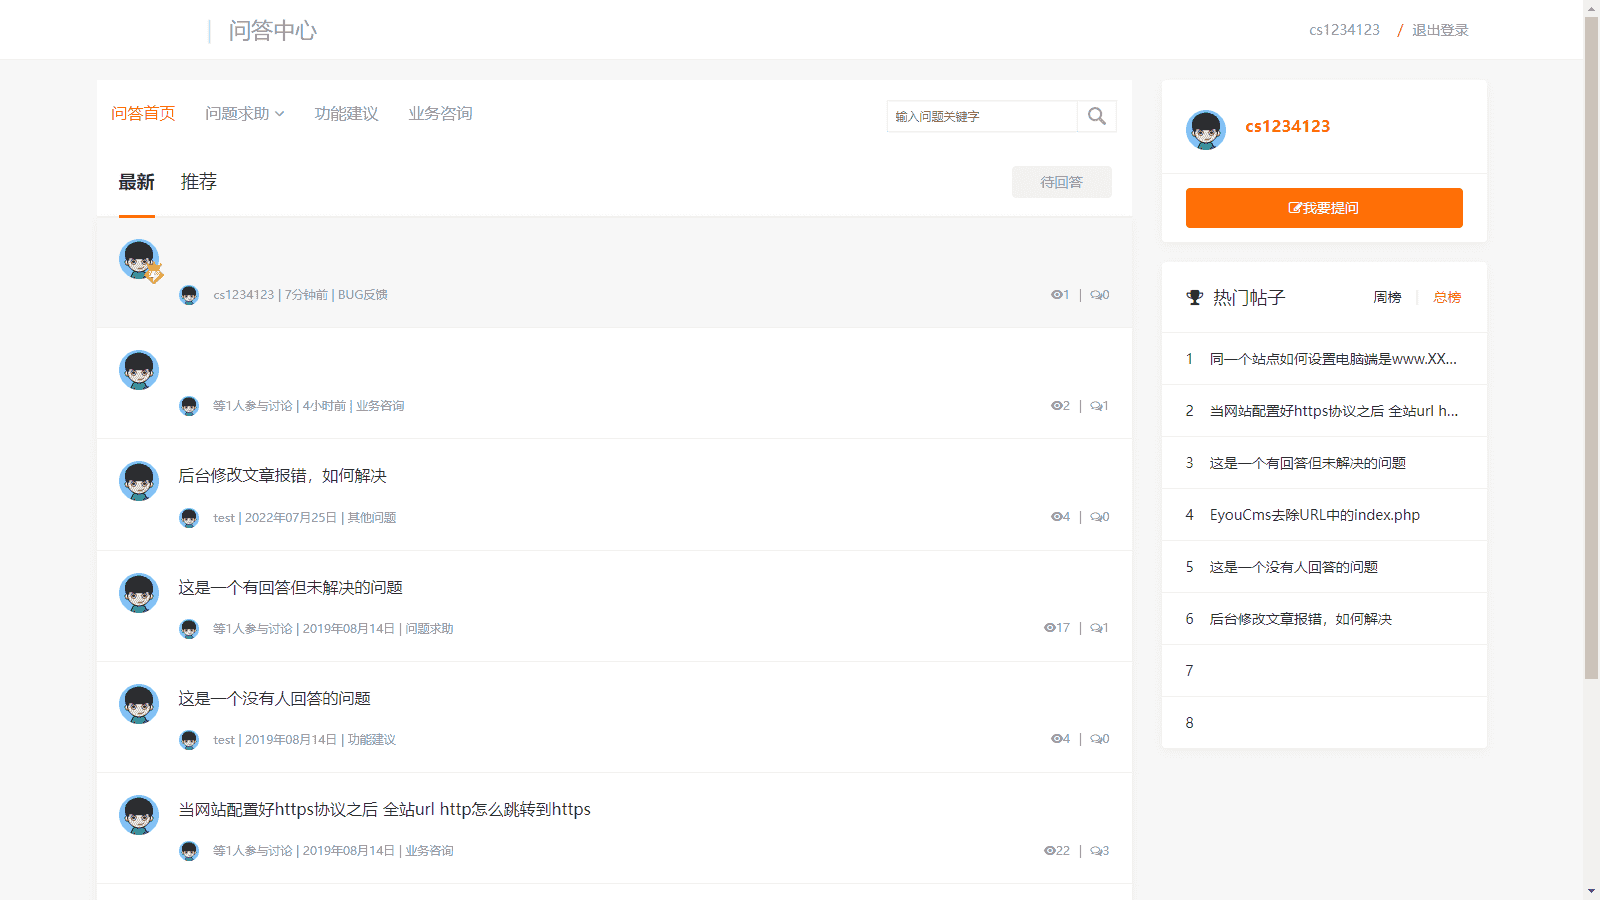
Task: Open hot post 5 这是一个没有人回答的问题
Action: (x=1294, y=567)
